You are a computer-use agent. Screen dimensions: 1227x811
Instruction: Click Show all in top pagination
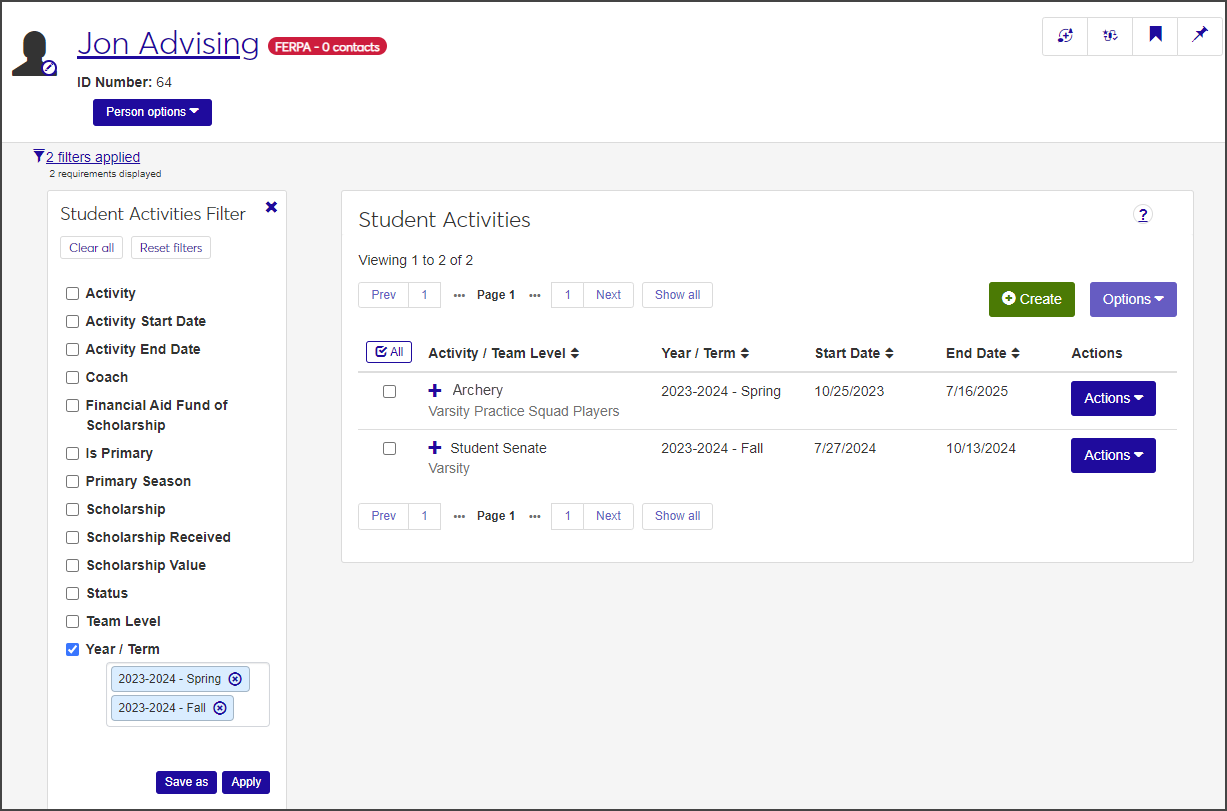677,295
